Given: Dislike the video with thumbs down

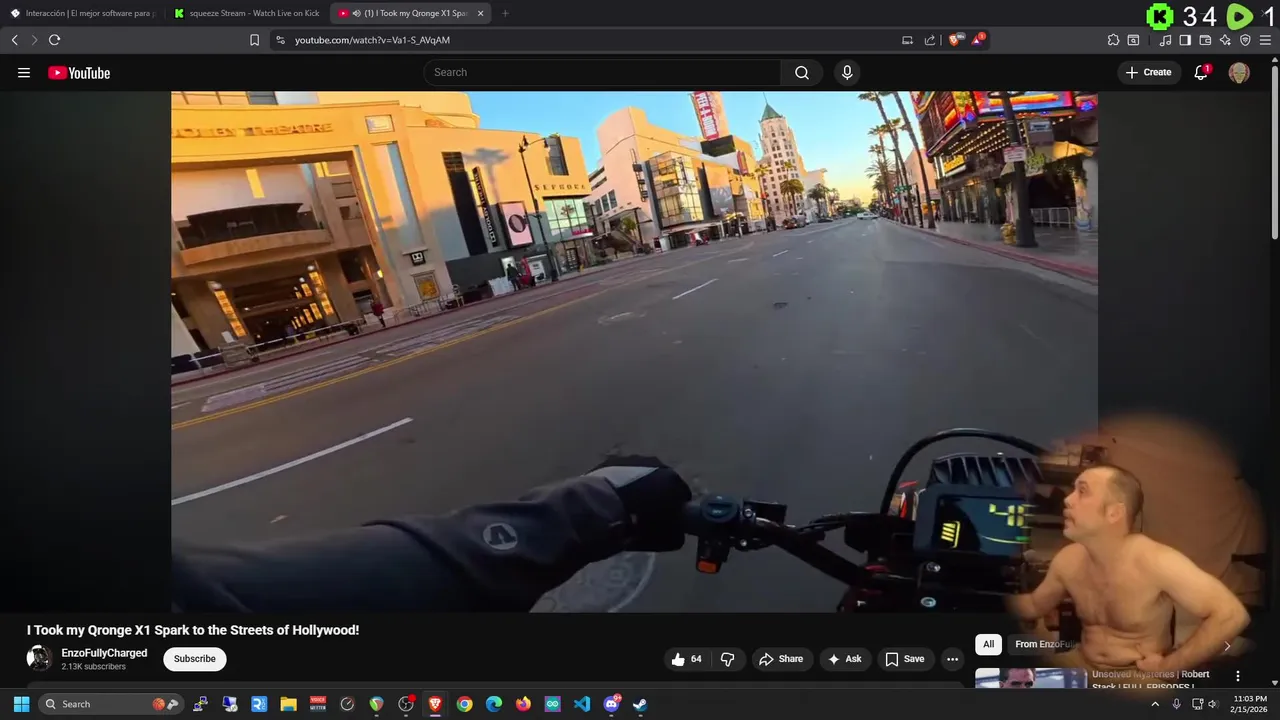Looking at the screenshot, I should click(727, 659).
